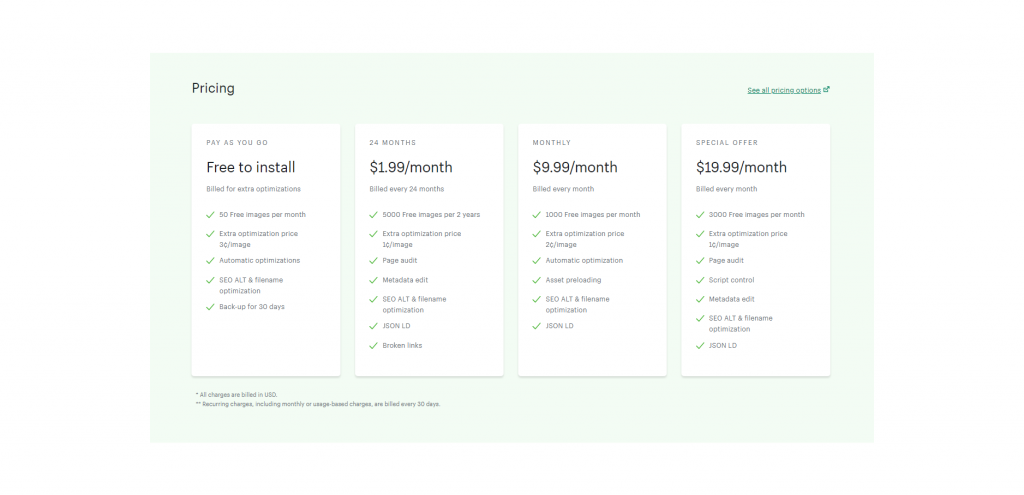Select the MONTHLY plan label
1024x495 pixels.
tap(552, 142)
